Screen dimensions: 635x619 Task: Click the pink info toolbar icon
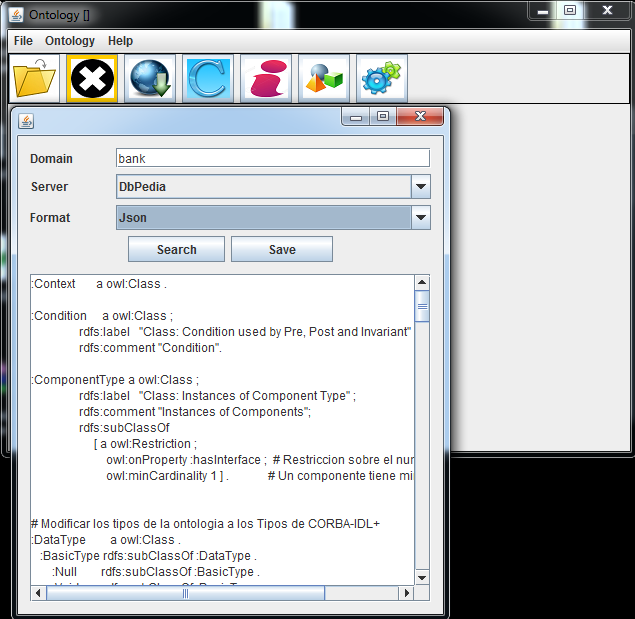point(266,79)
